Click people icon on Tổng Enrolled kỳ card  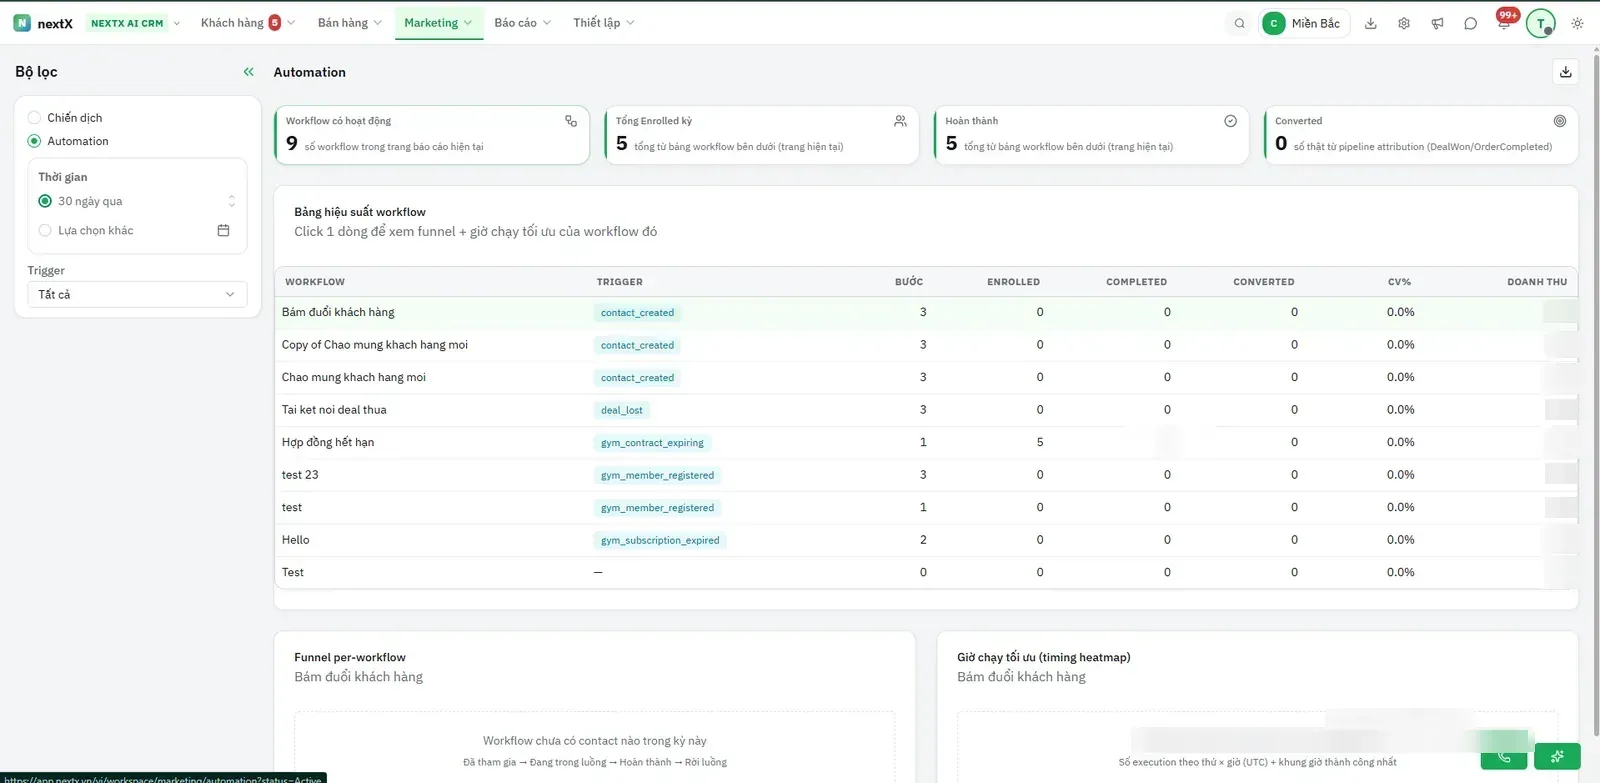coord(900,121)
